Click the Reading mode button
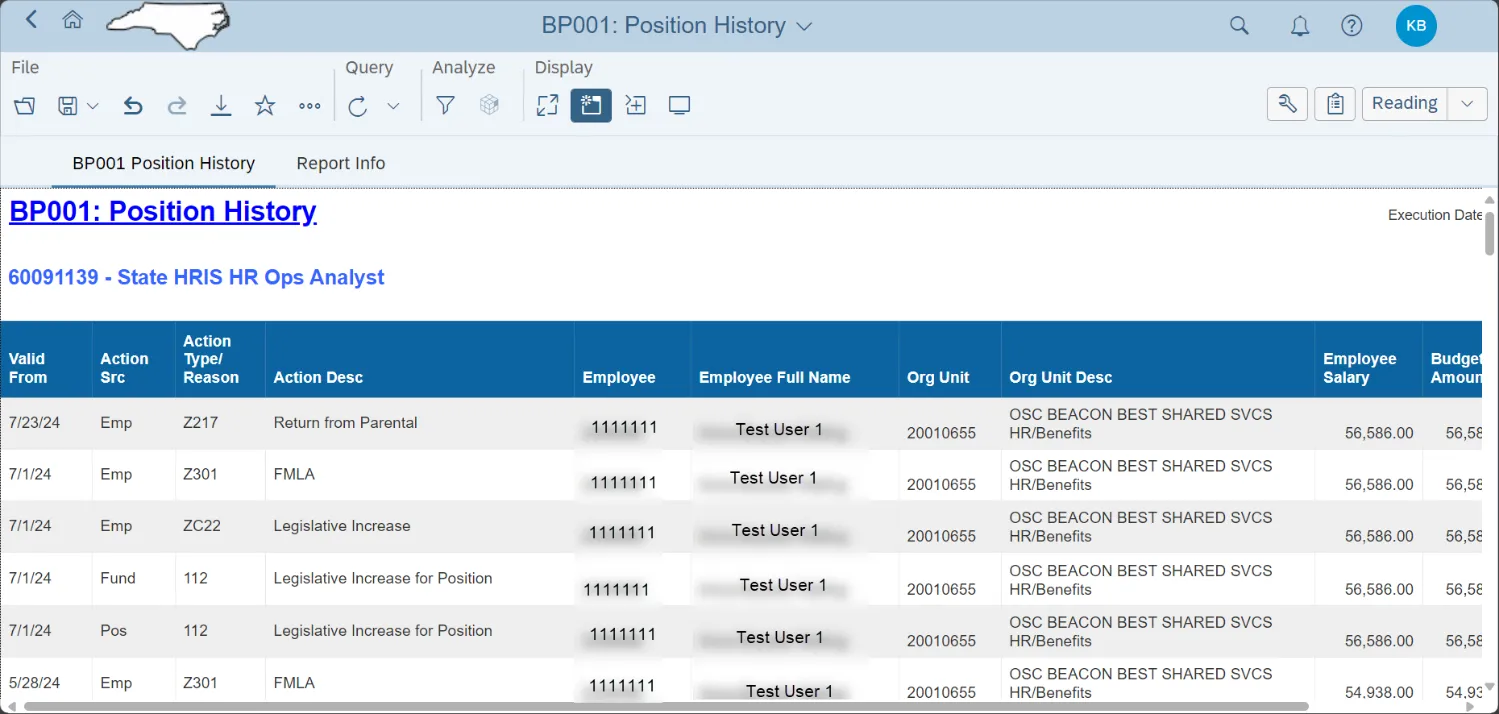Viewport: 1499px width, 714px height. click(1404, 103)
